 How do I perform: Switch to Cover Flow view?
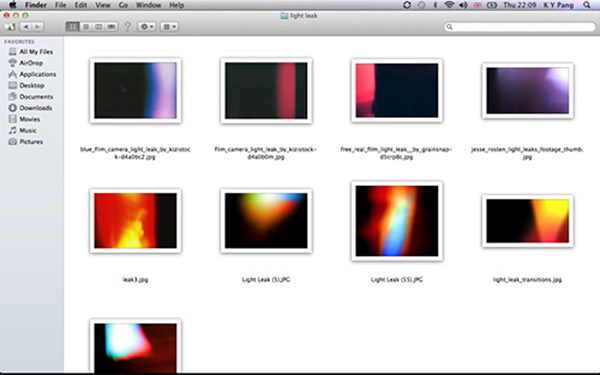pyautogui.click(x=111, y=27)
